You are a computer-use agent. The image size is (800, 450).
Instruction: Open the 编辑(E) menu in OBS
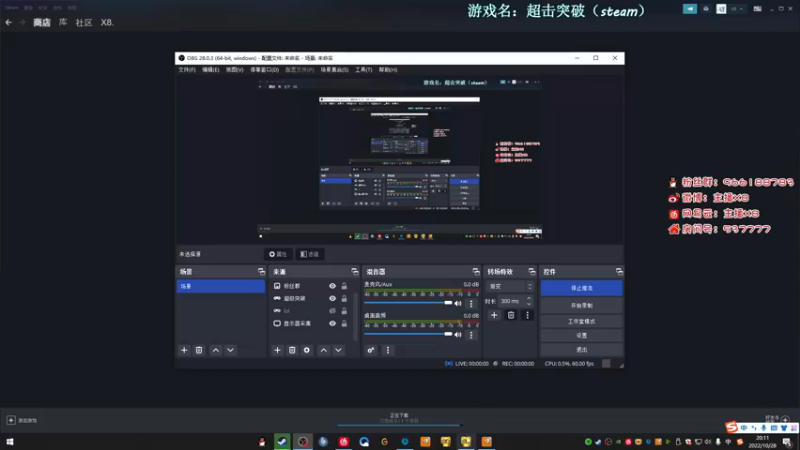(210, 70)
